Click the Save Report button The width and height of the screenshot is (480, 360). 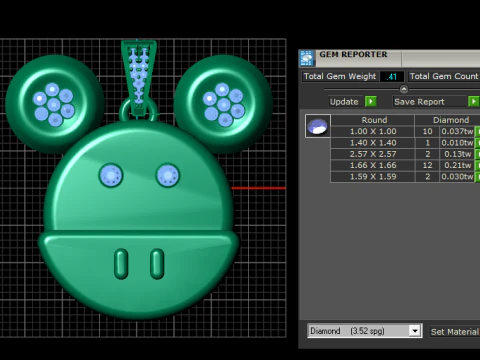coord(430,102)
